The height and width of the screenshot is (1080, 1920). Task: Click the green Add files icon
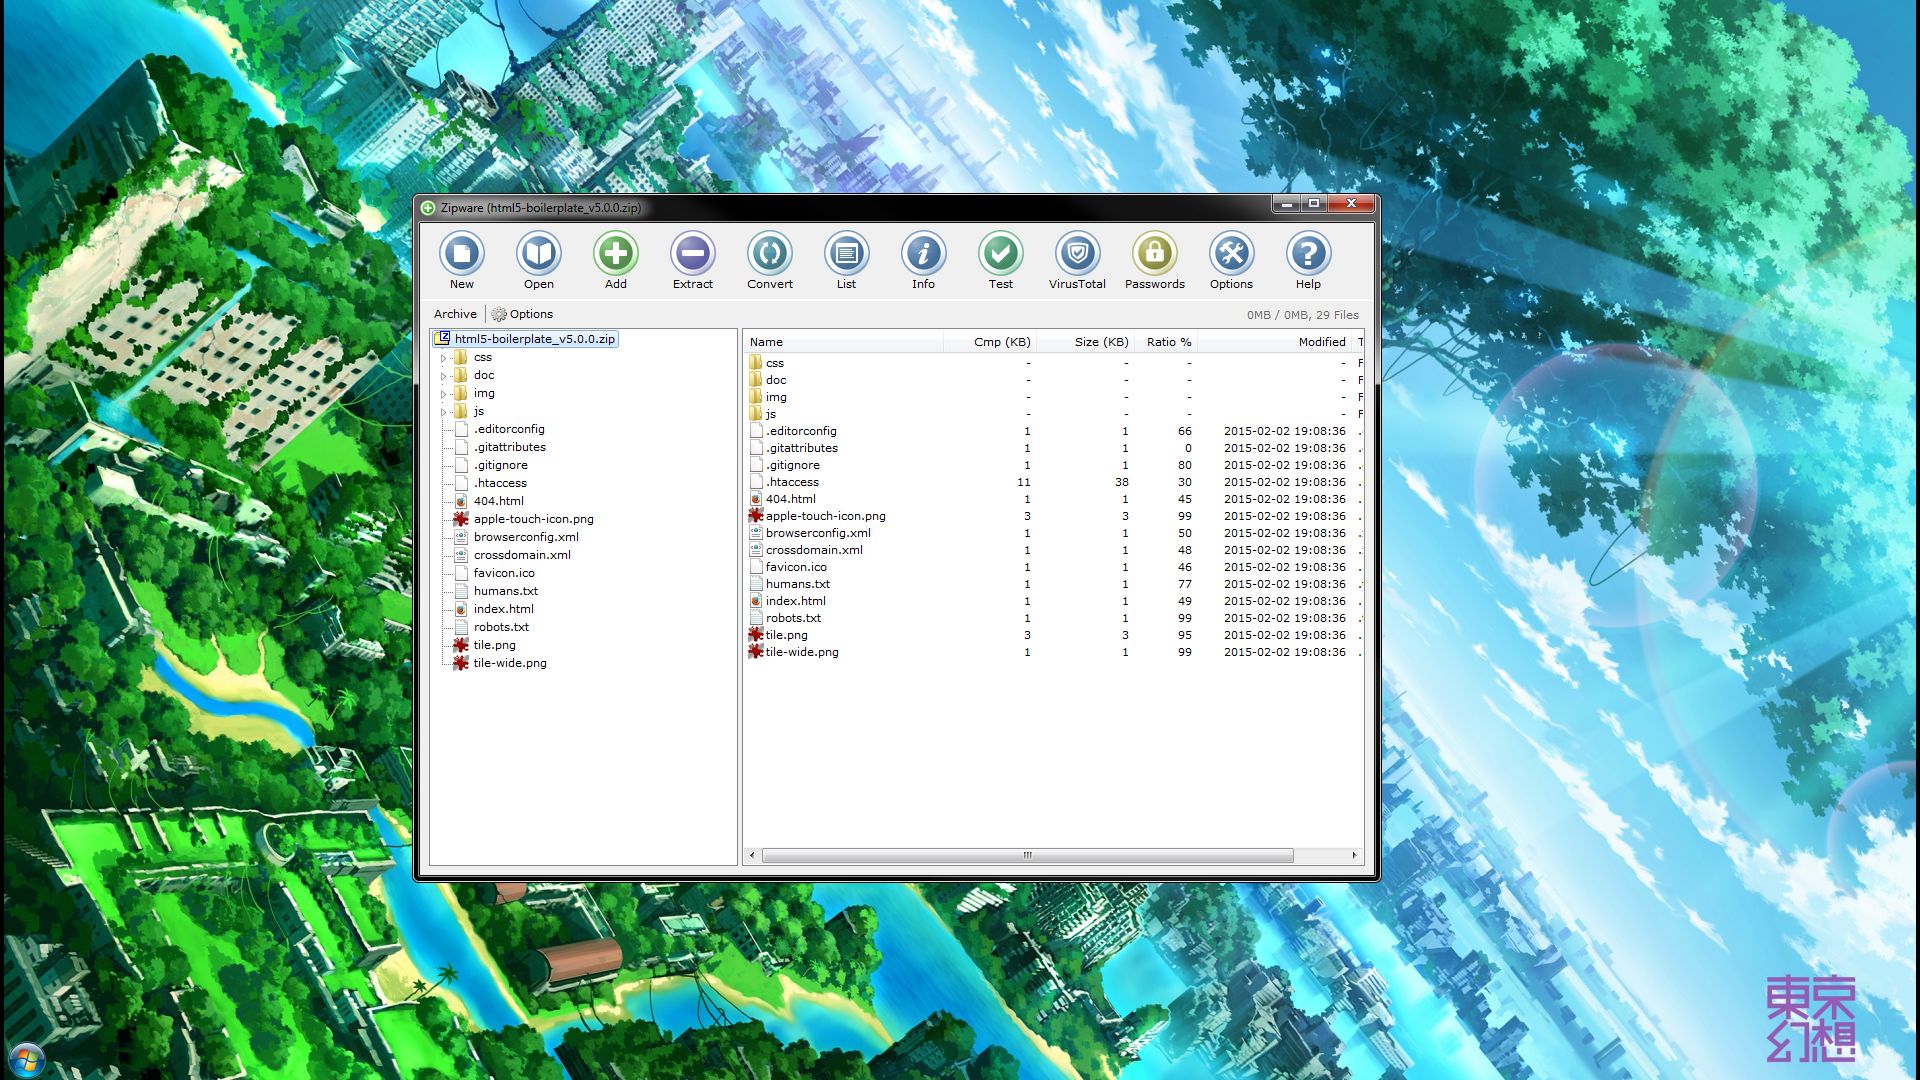pos(615,254)
